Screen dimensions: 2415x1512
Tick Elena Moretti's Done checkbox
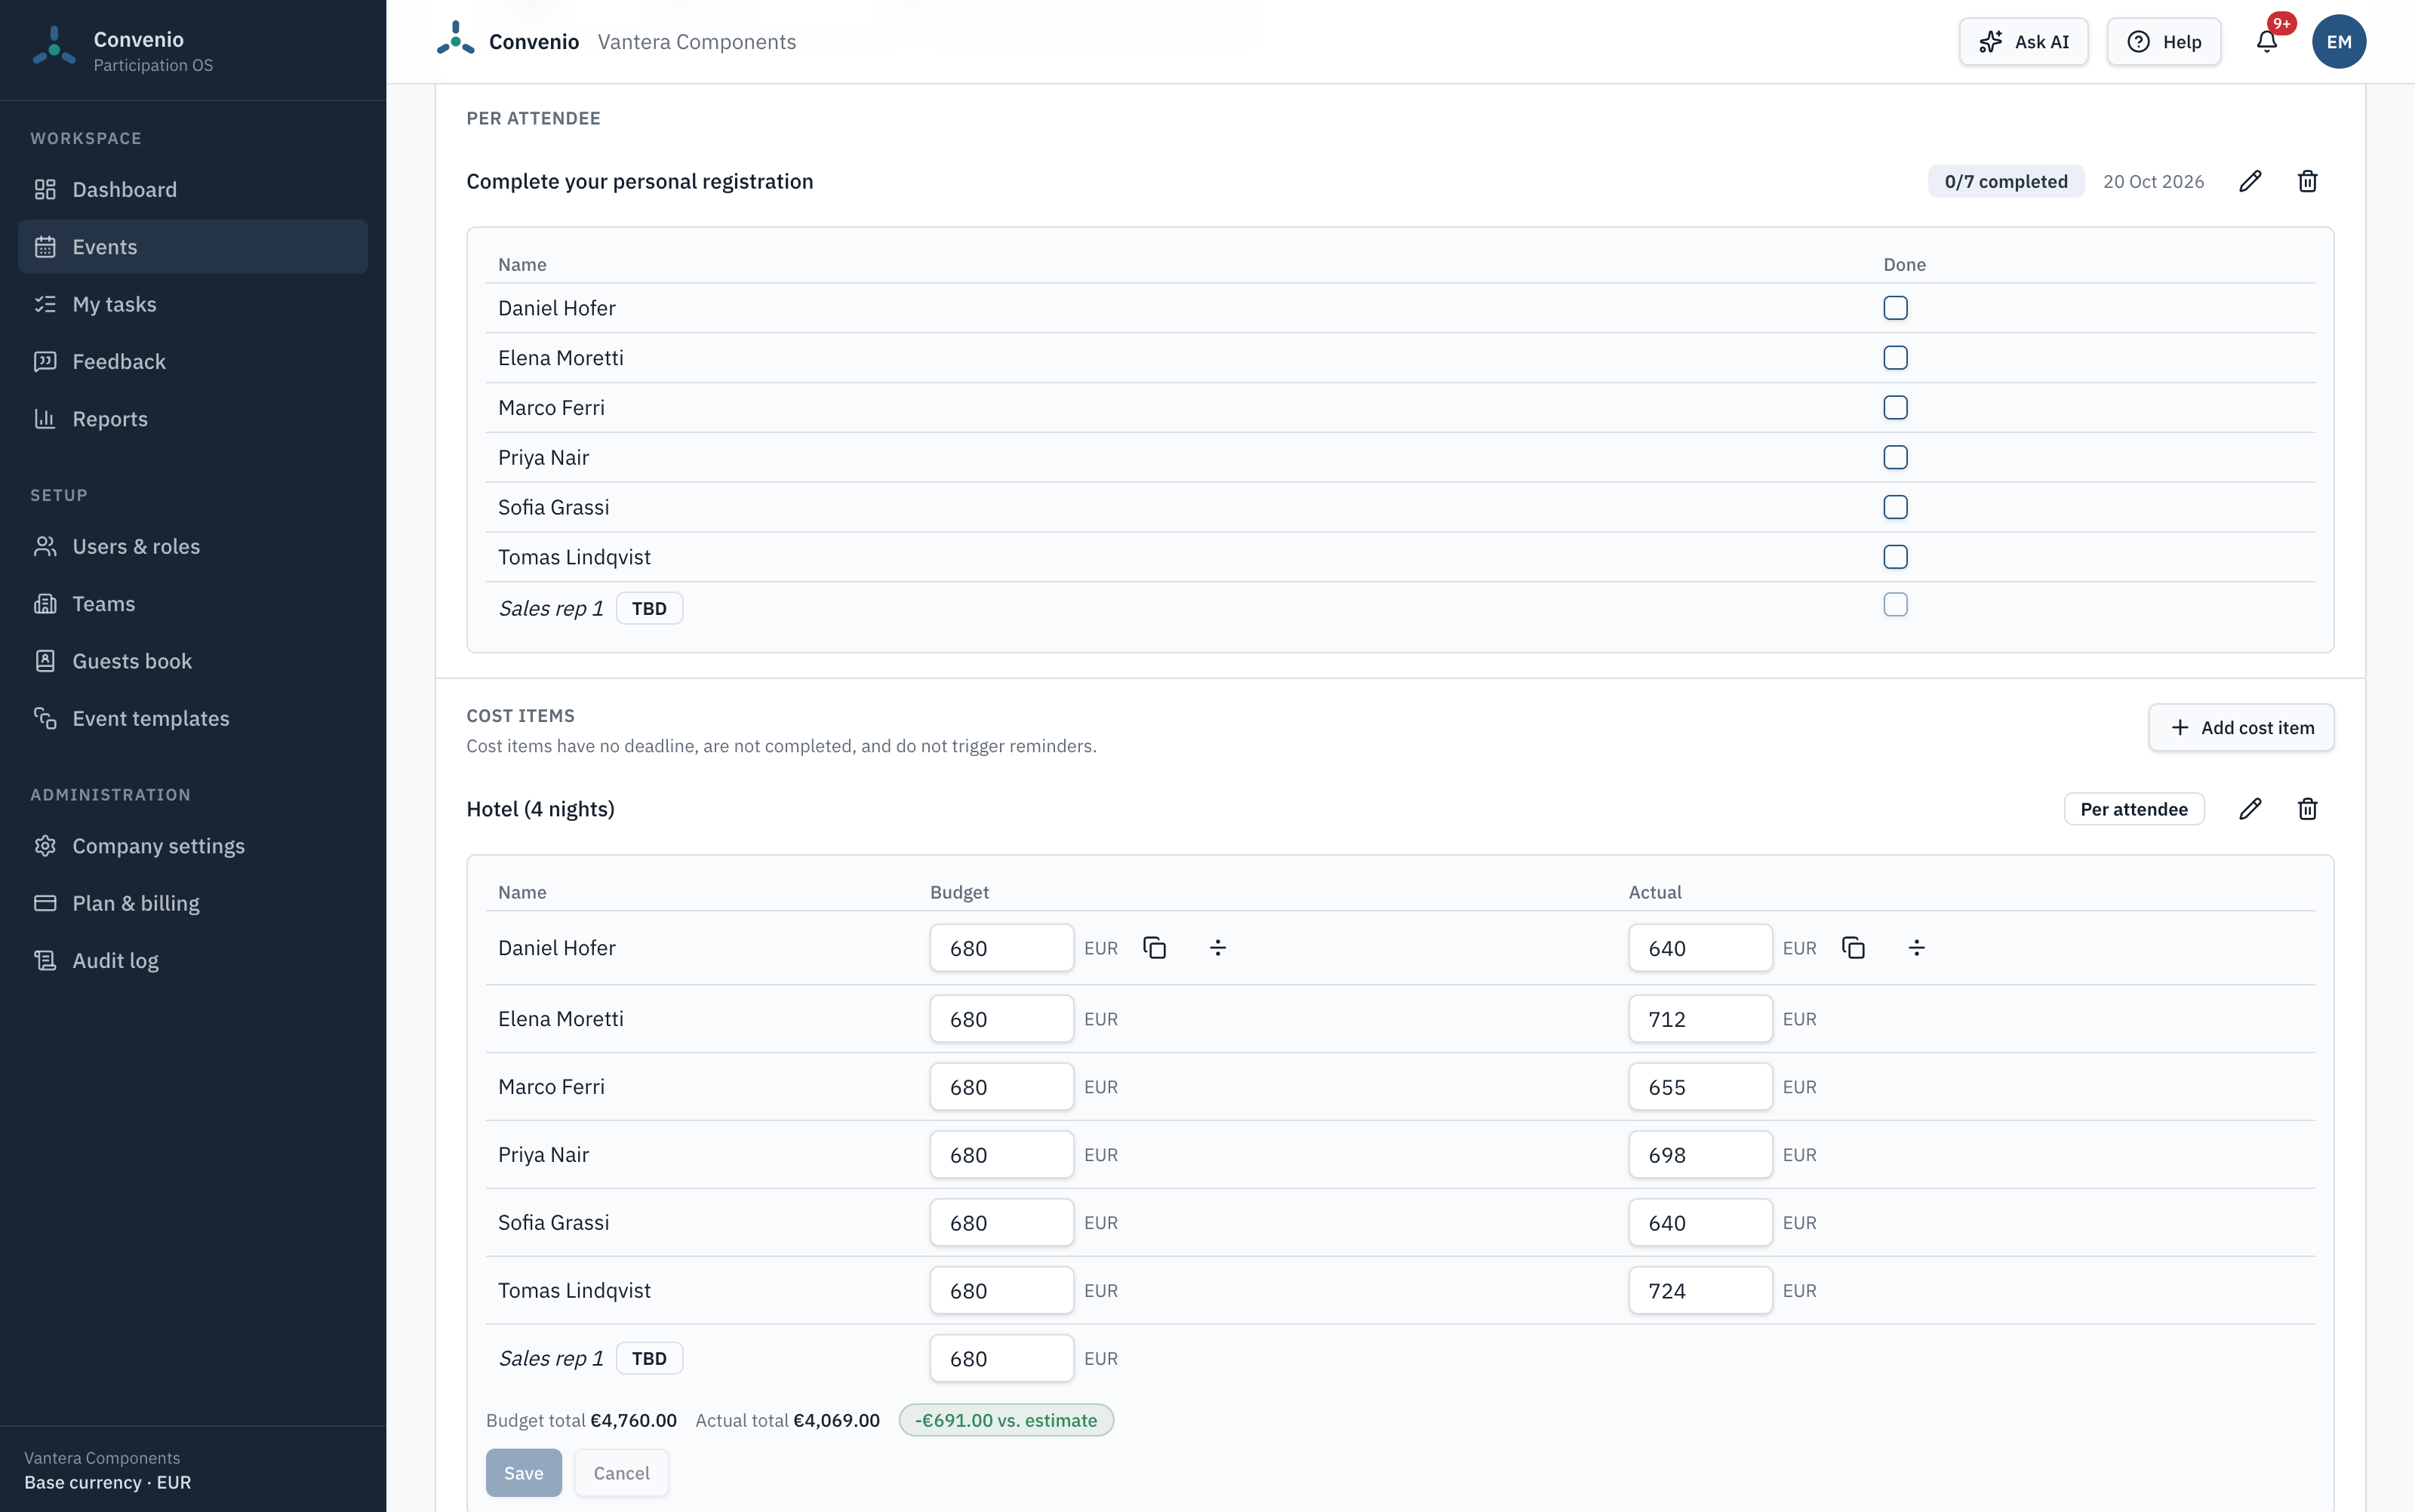click(1895, 358)
